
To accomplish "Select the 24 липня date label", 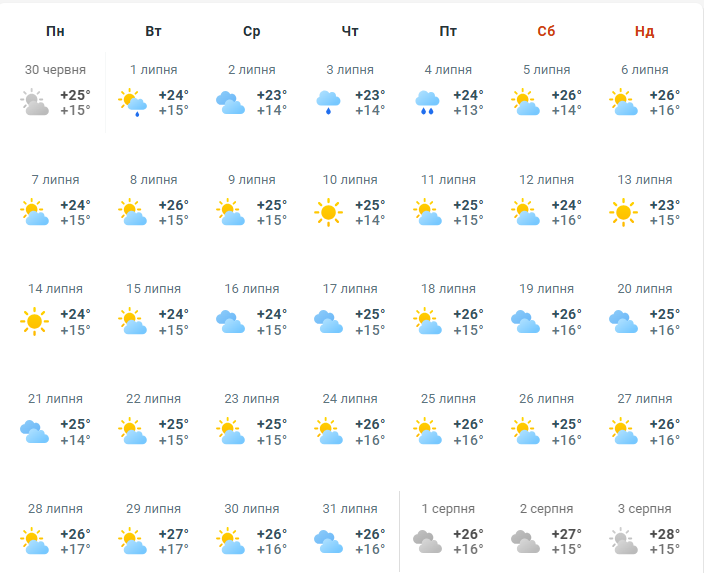I will coord(350,399).
